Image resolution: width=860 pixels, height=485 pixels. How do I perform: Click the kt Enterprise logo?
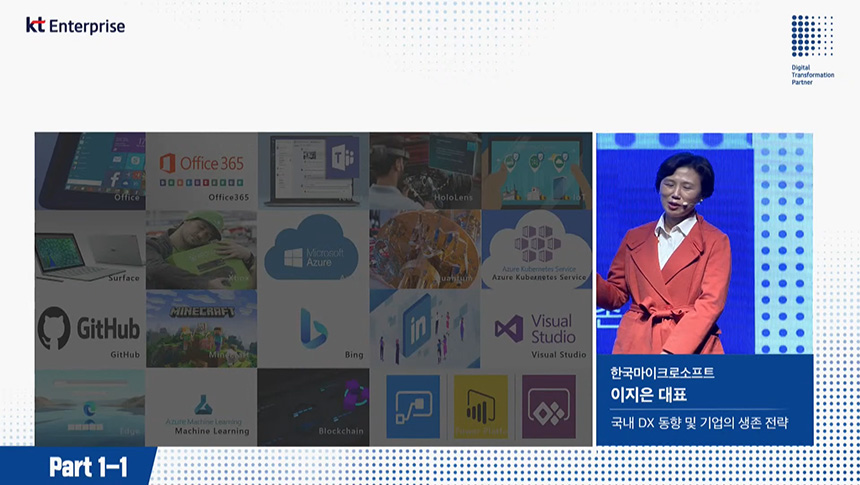[x=75, y=25]
